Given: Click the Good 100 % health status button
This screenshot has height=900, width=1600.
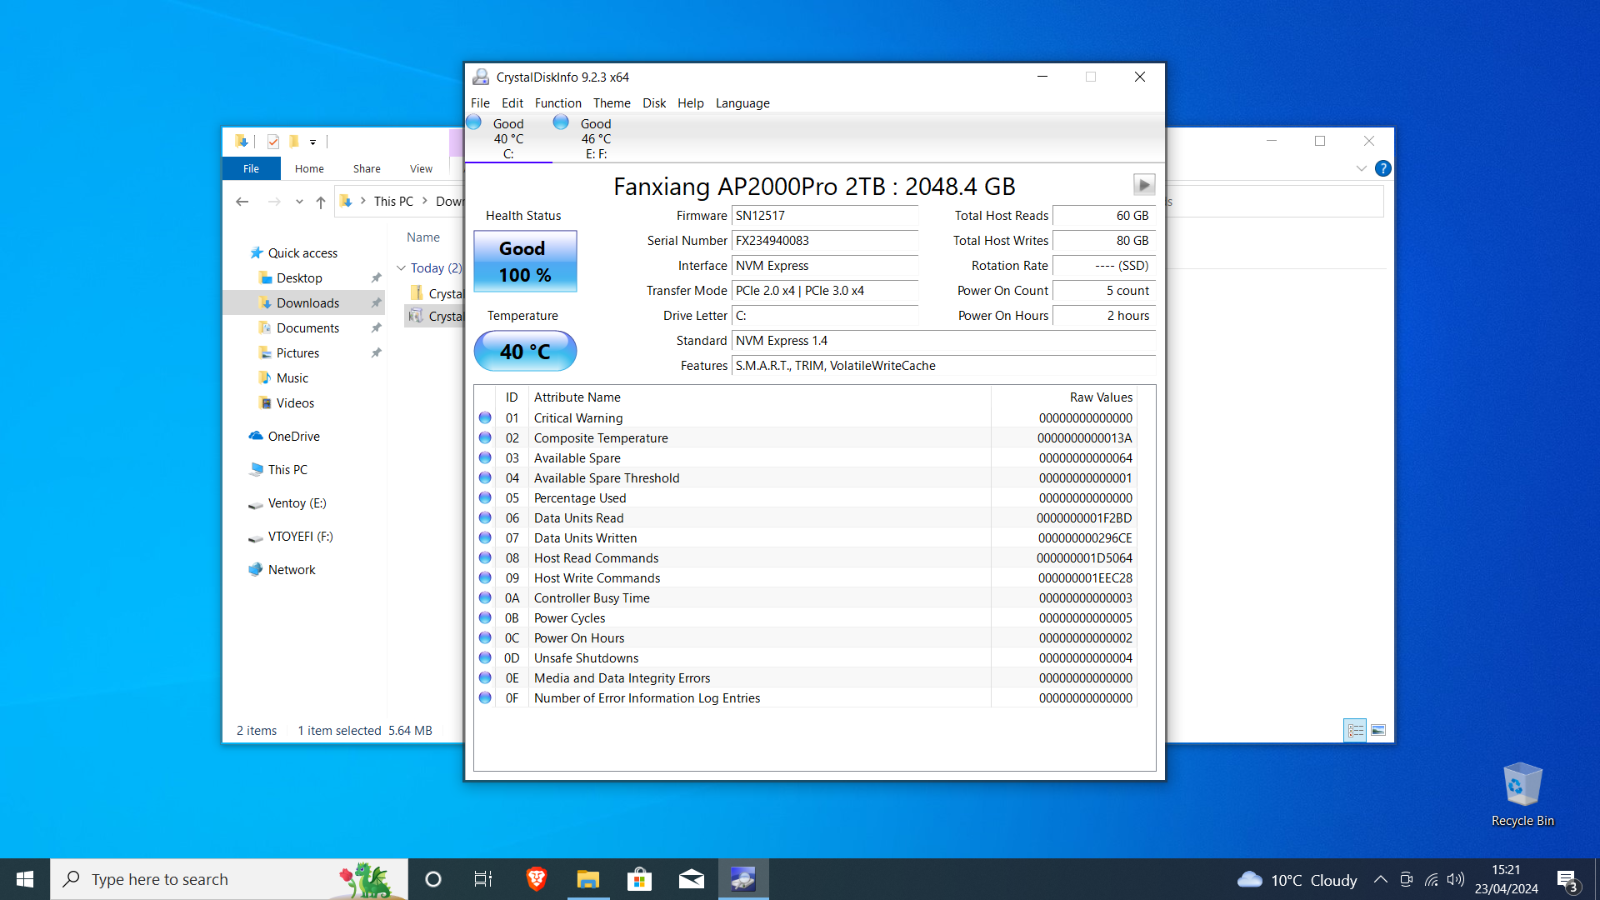Looking at the screenshot, I should tap(525, 261).
